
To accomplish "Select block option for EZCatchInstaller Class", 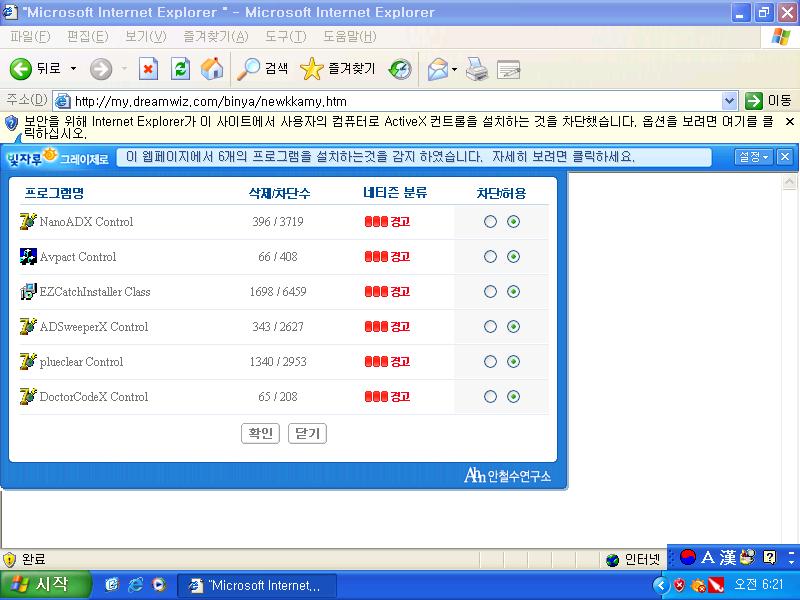I will 490,291.
